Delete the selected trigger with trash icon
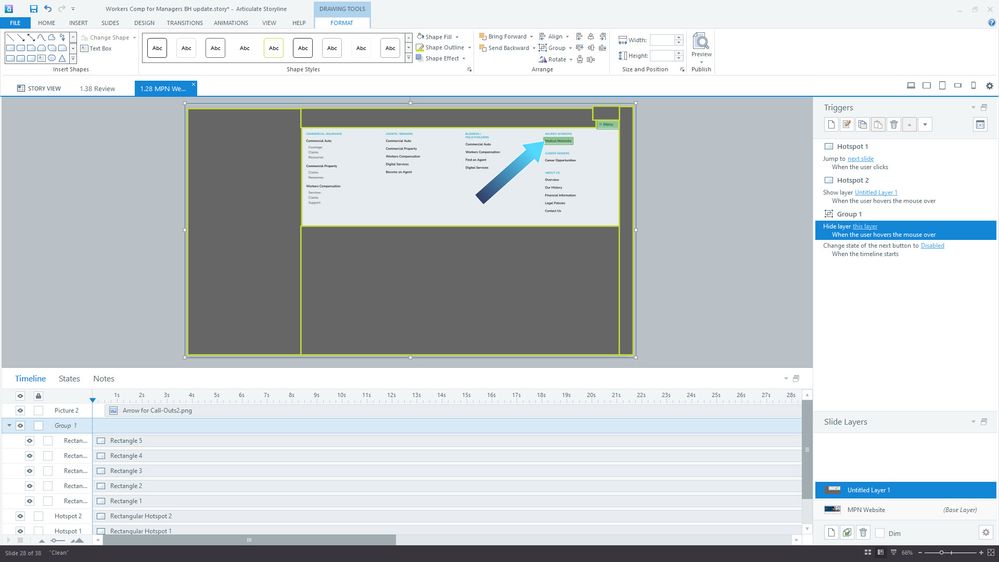This screenshot has width=999, height=562. tap(893, 124)
